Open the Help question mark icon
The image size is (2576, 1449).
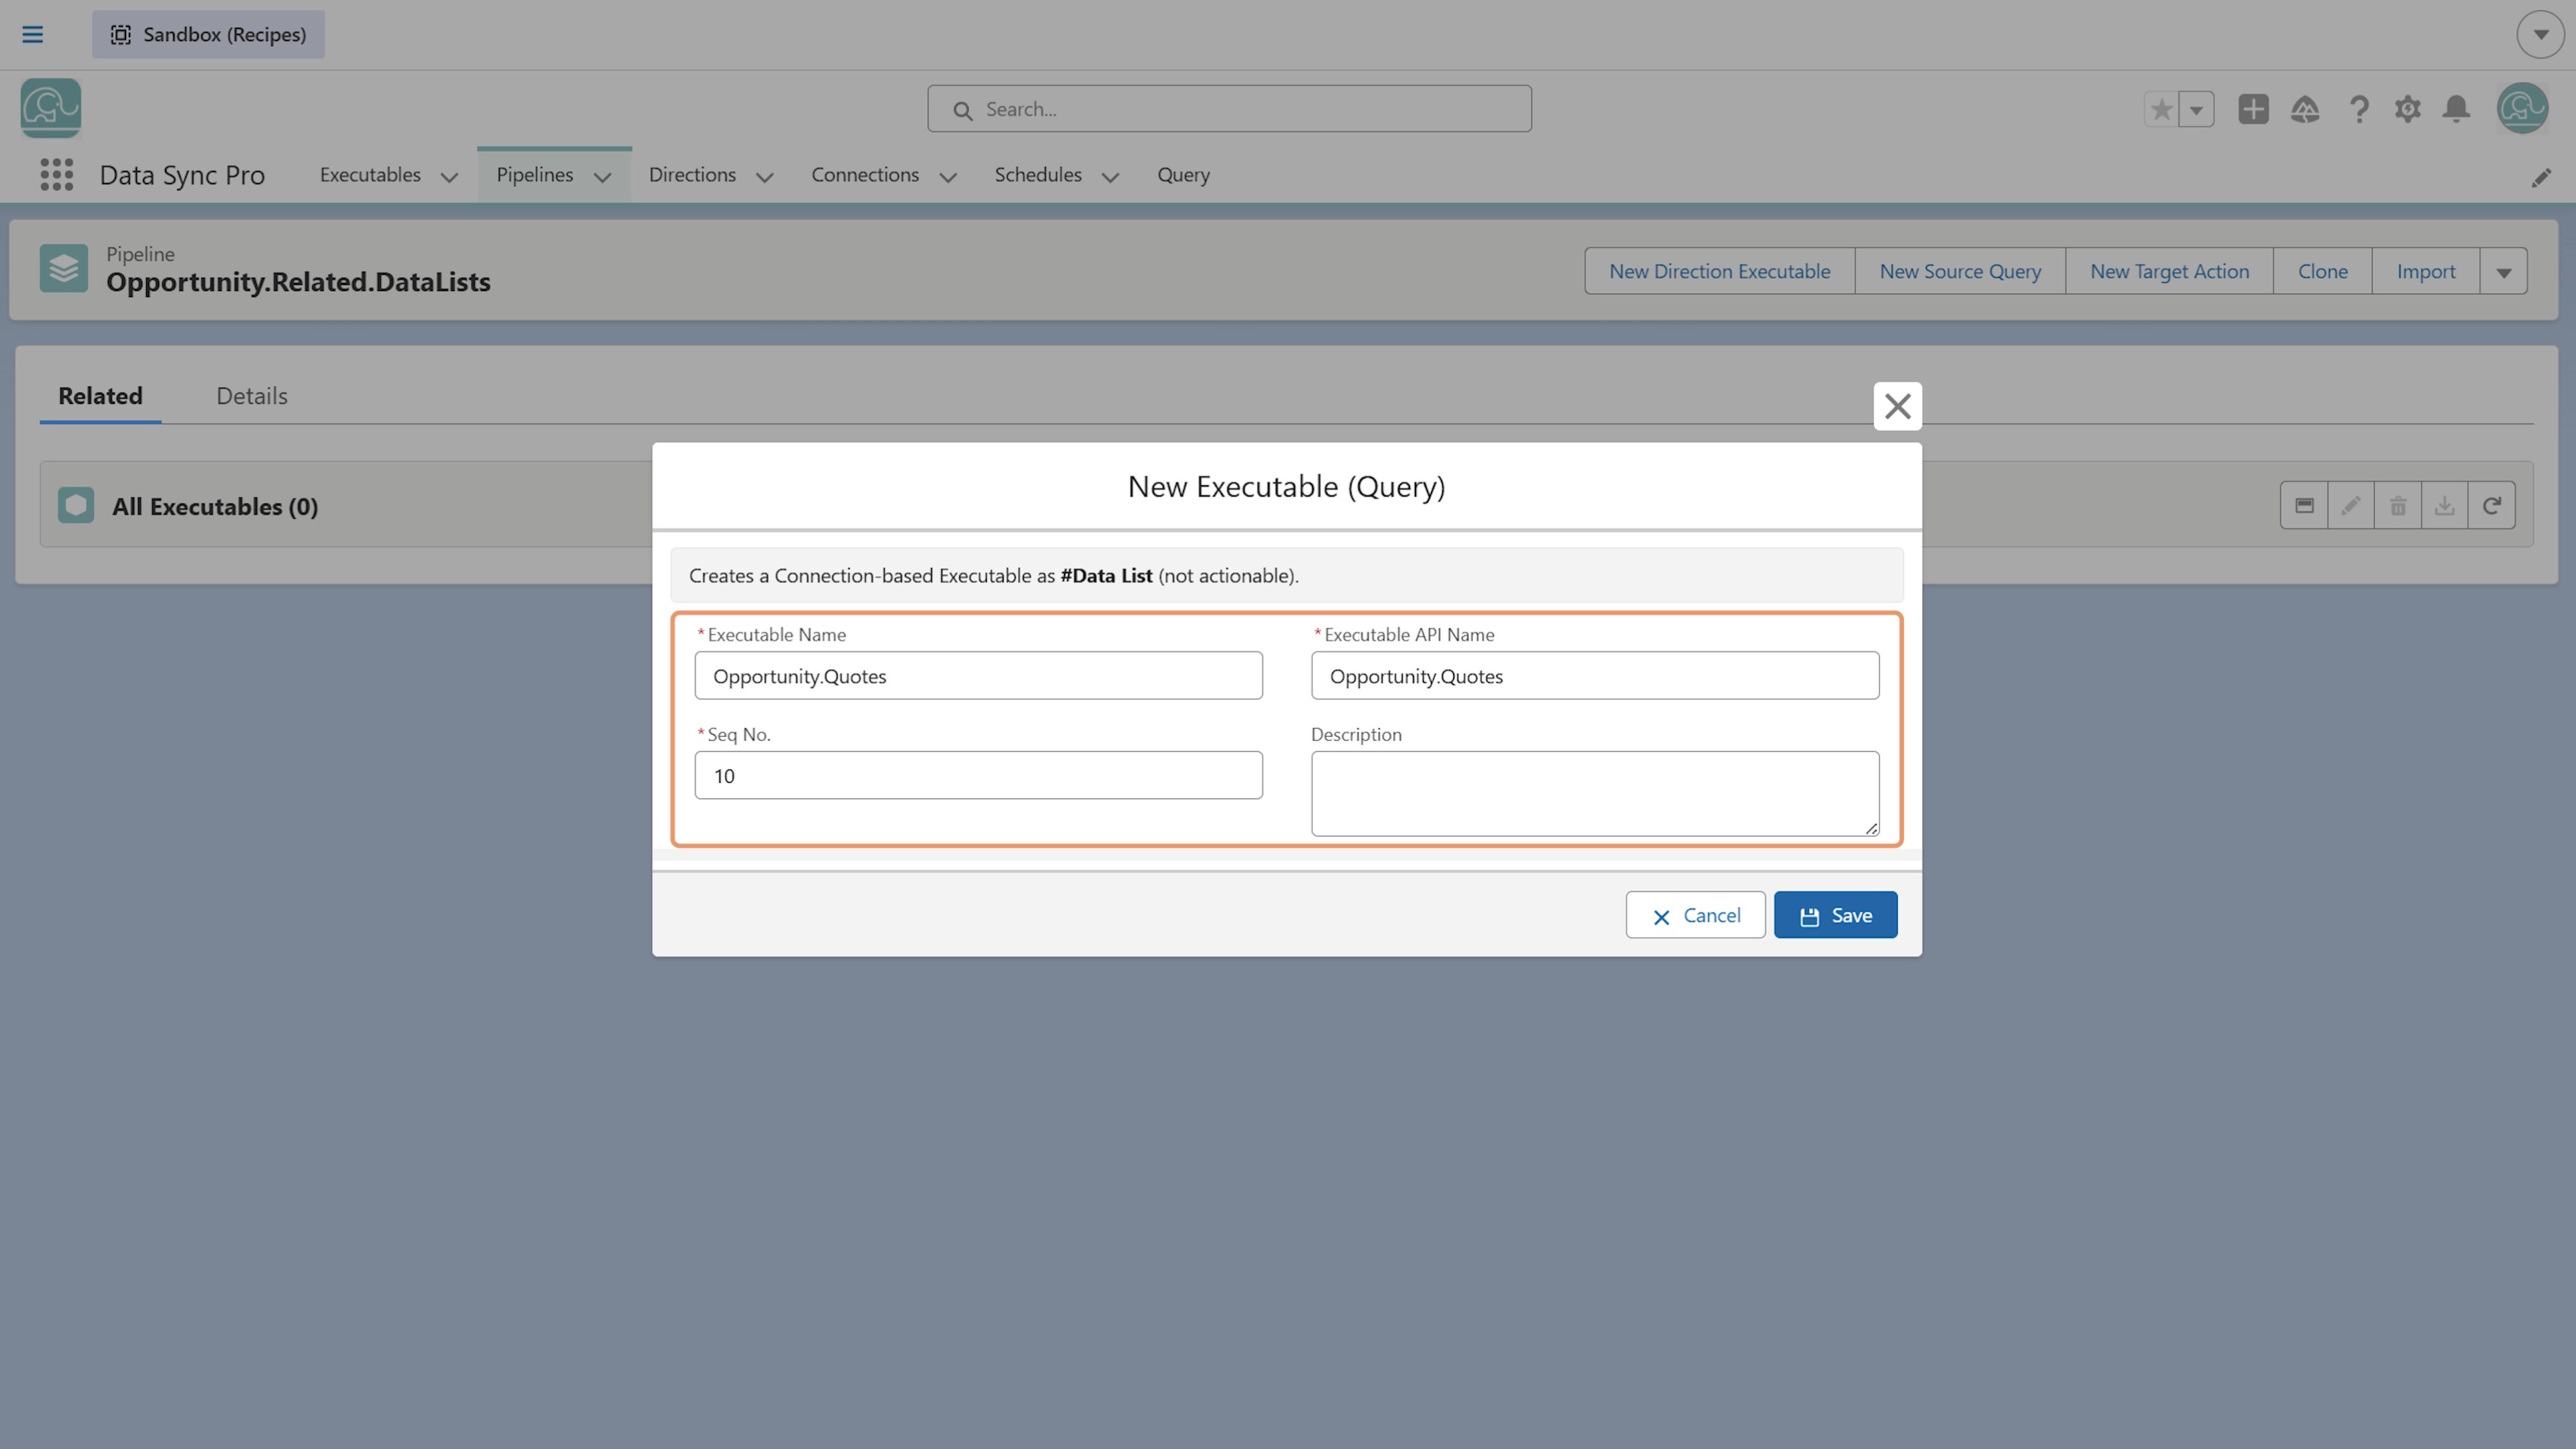(2359, 109)
